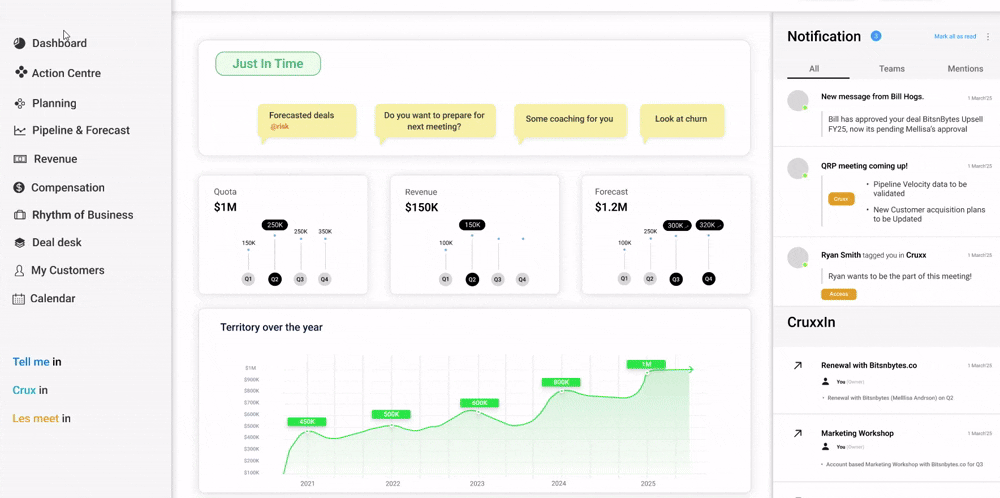Click the 800K marker on territory chart

coord(561,382)
